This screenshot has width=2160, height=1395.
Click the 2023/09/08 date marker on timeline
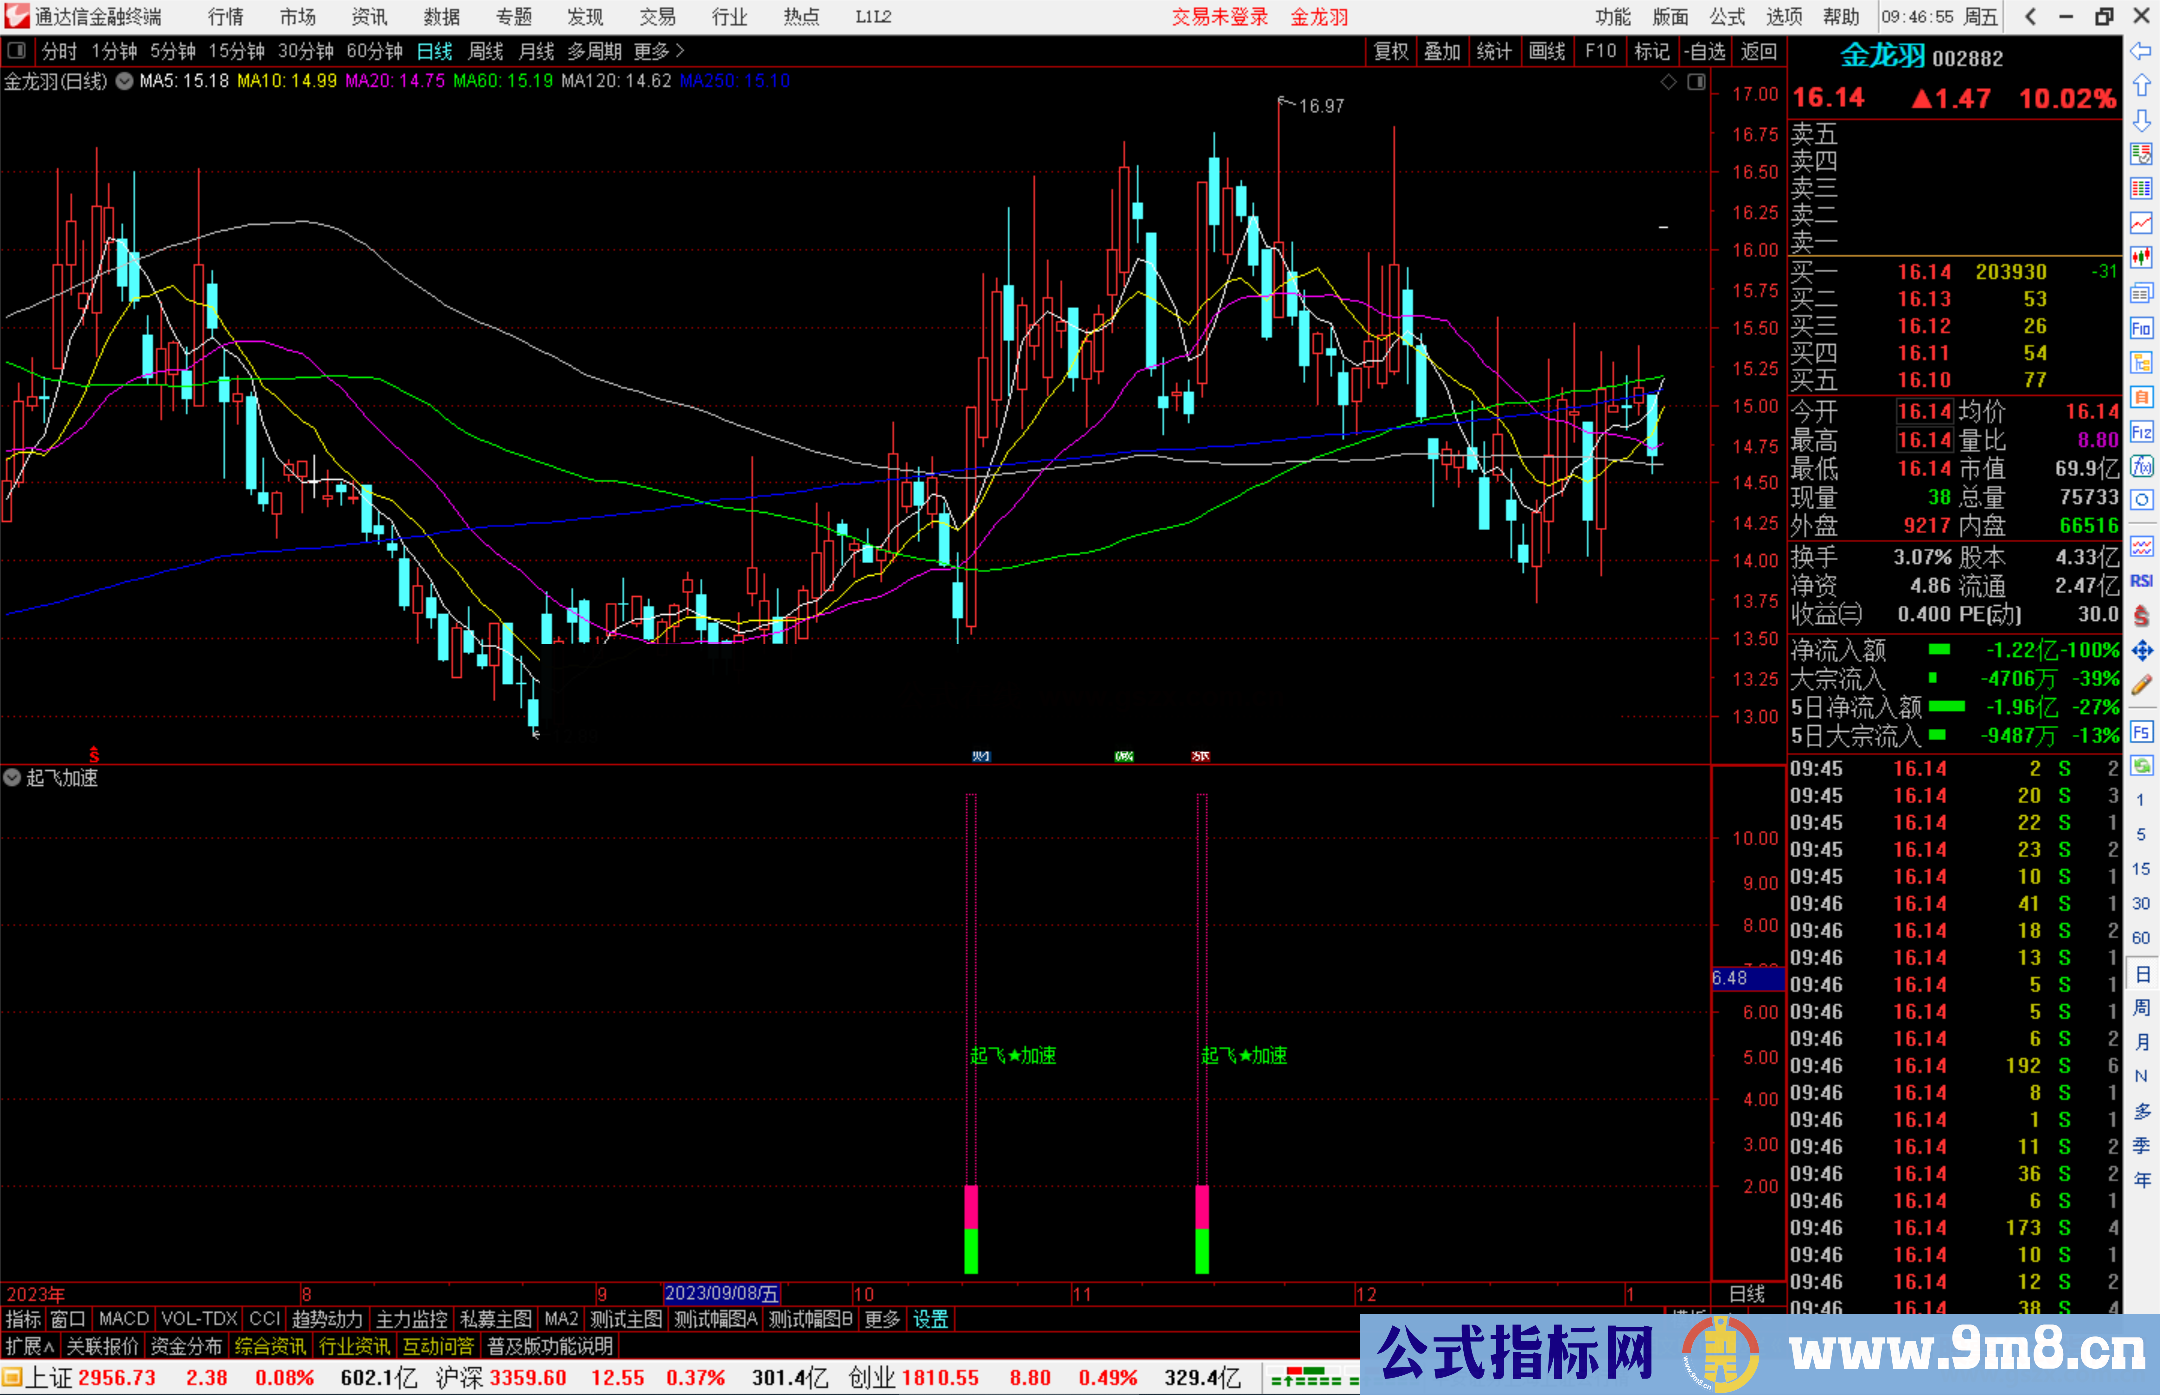point(721,1293)
